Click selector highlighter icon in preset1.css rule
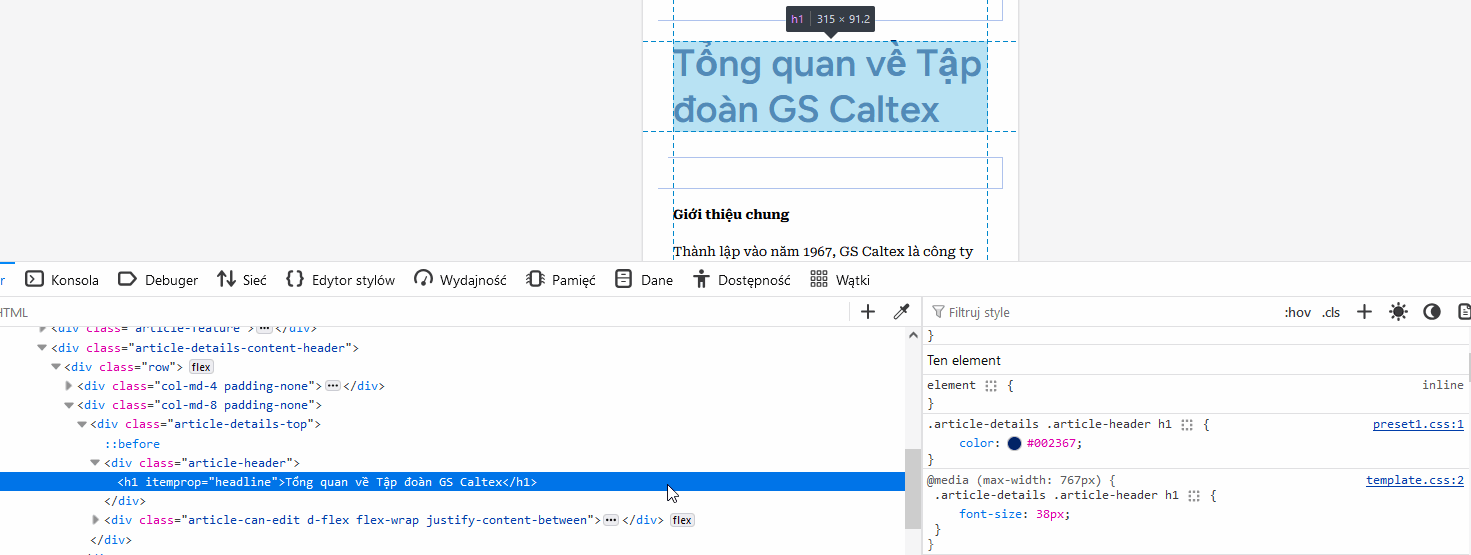Image resolution: width=1471 pixels, height=555 pixels. pos(1187,425)
